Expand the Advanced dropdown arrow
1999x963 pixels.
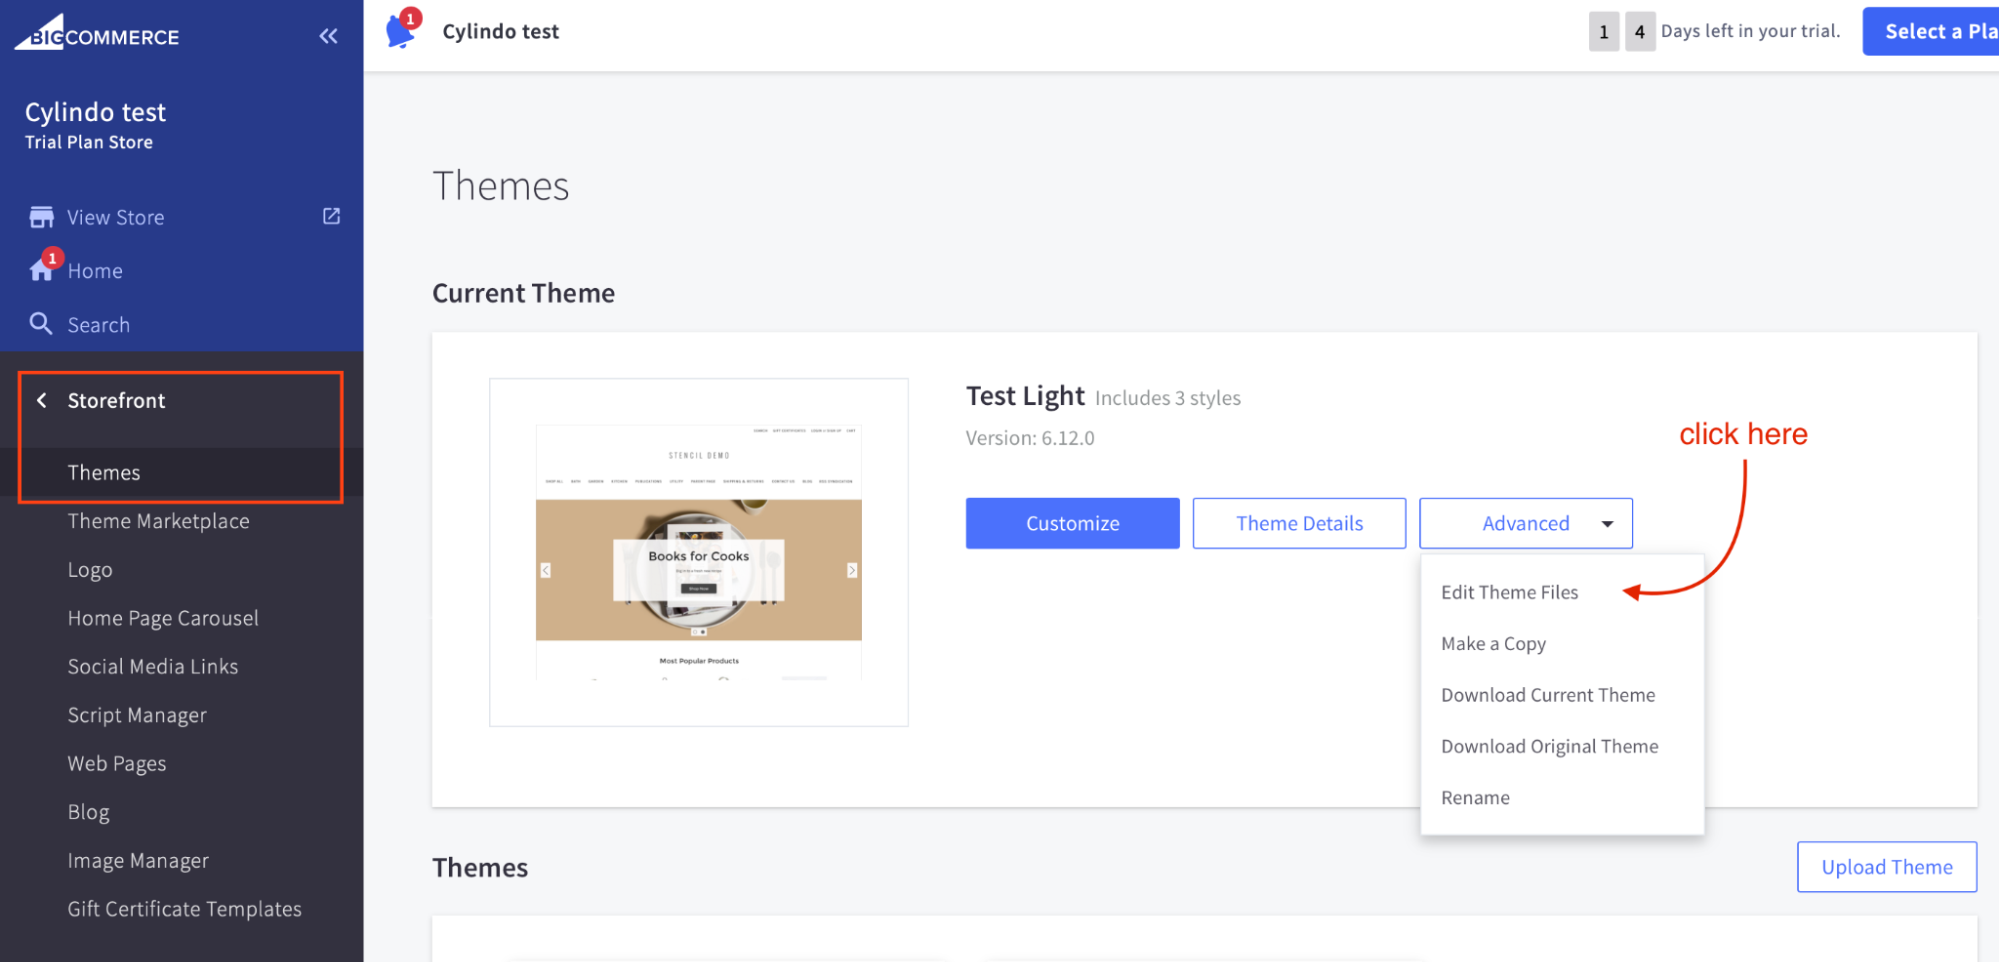point(1607,524)
